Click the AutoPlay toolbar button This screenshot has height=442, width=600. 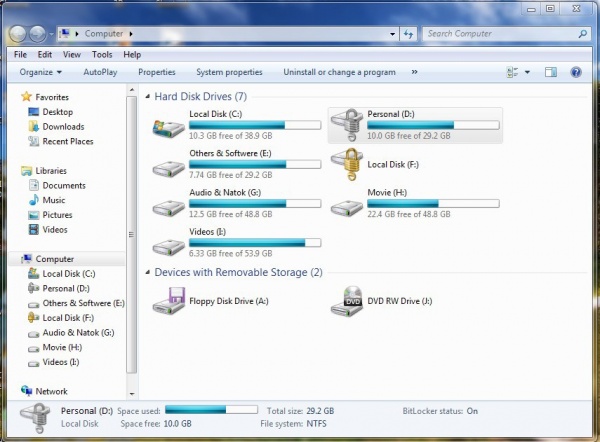pos(100,72)
